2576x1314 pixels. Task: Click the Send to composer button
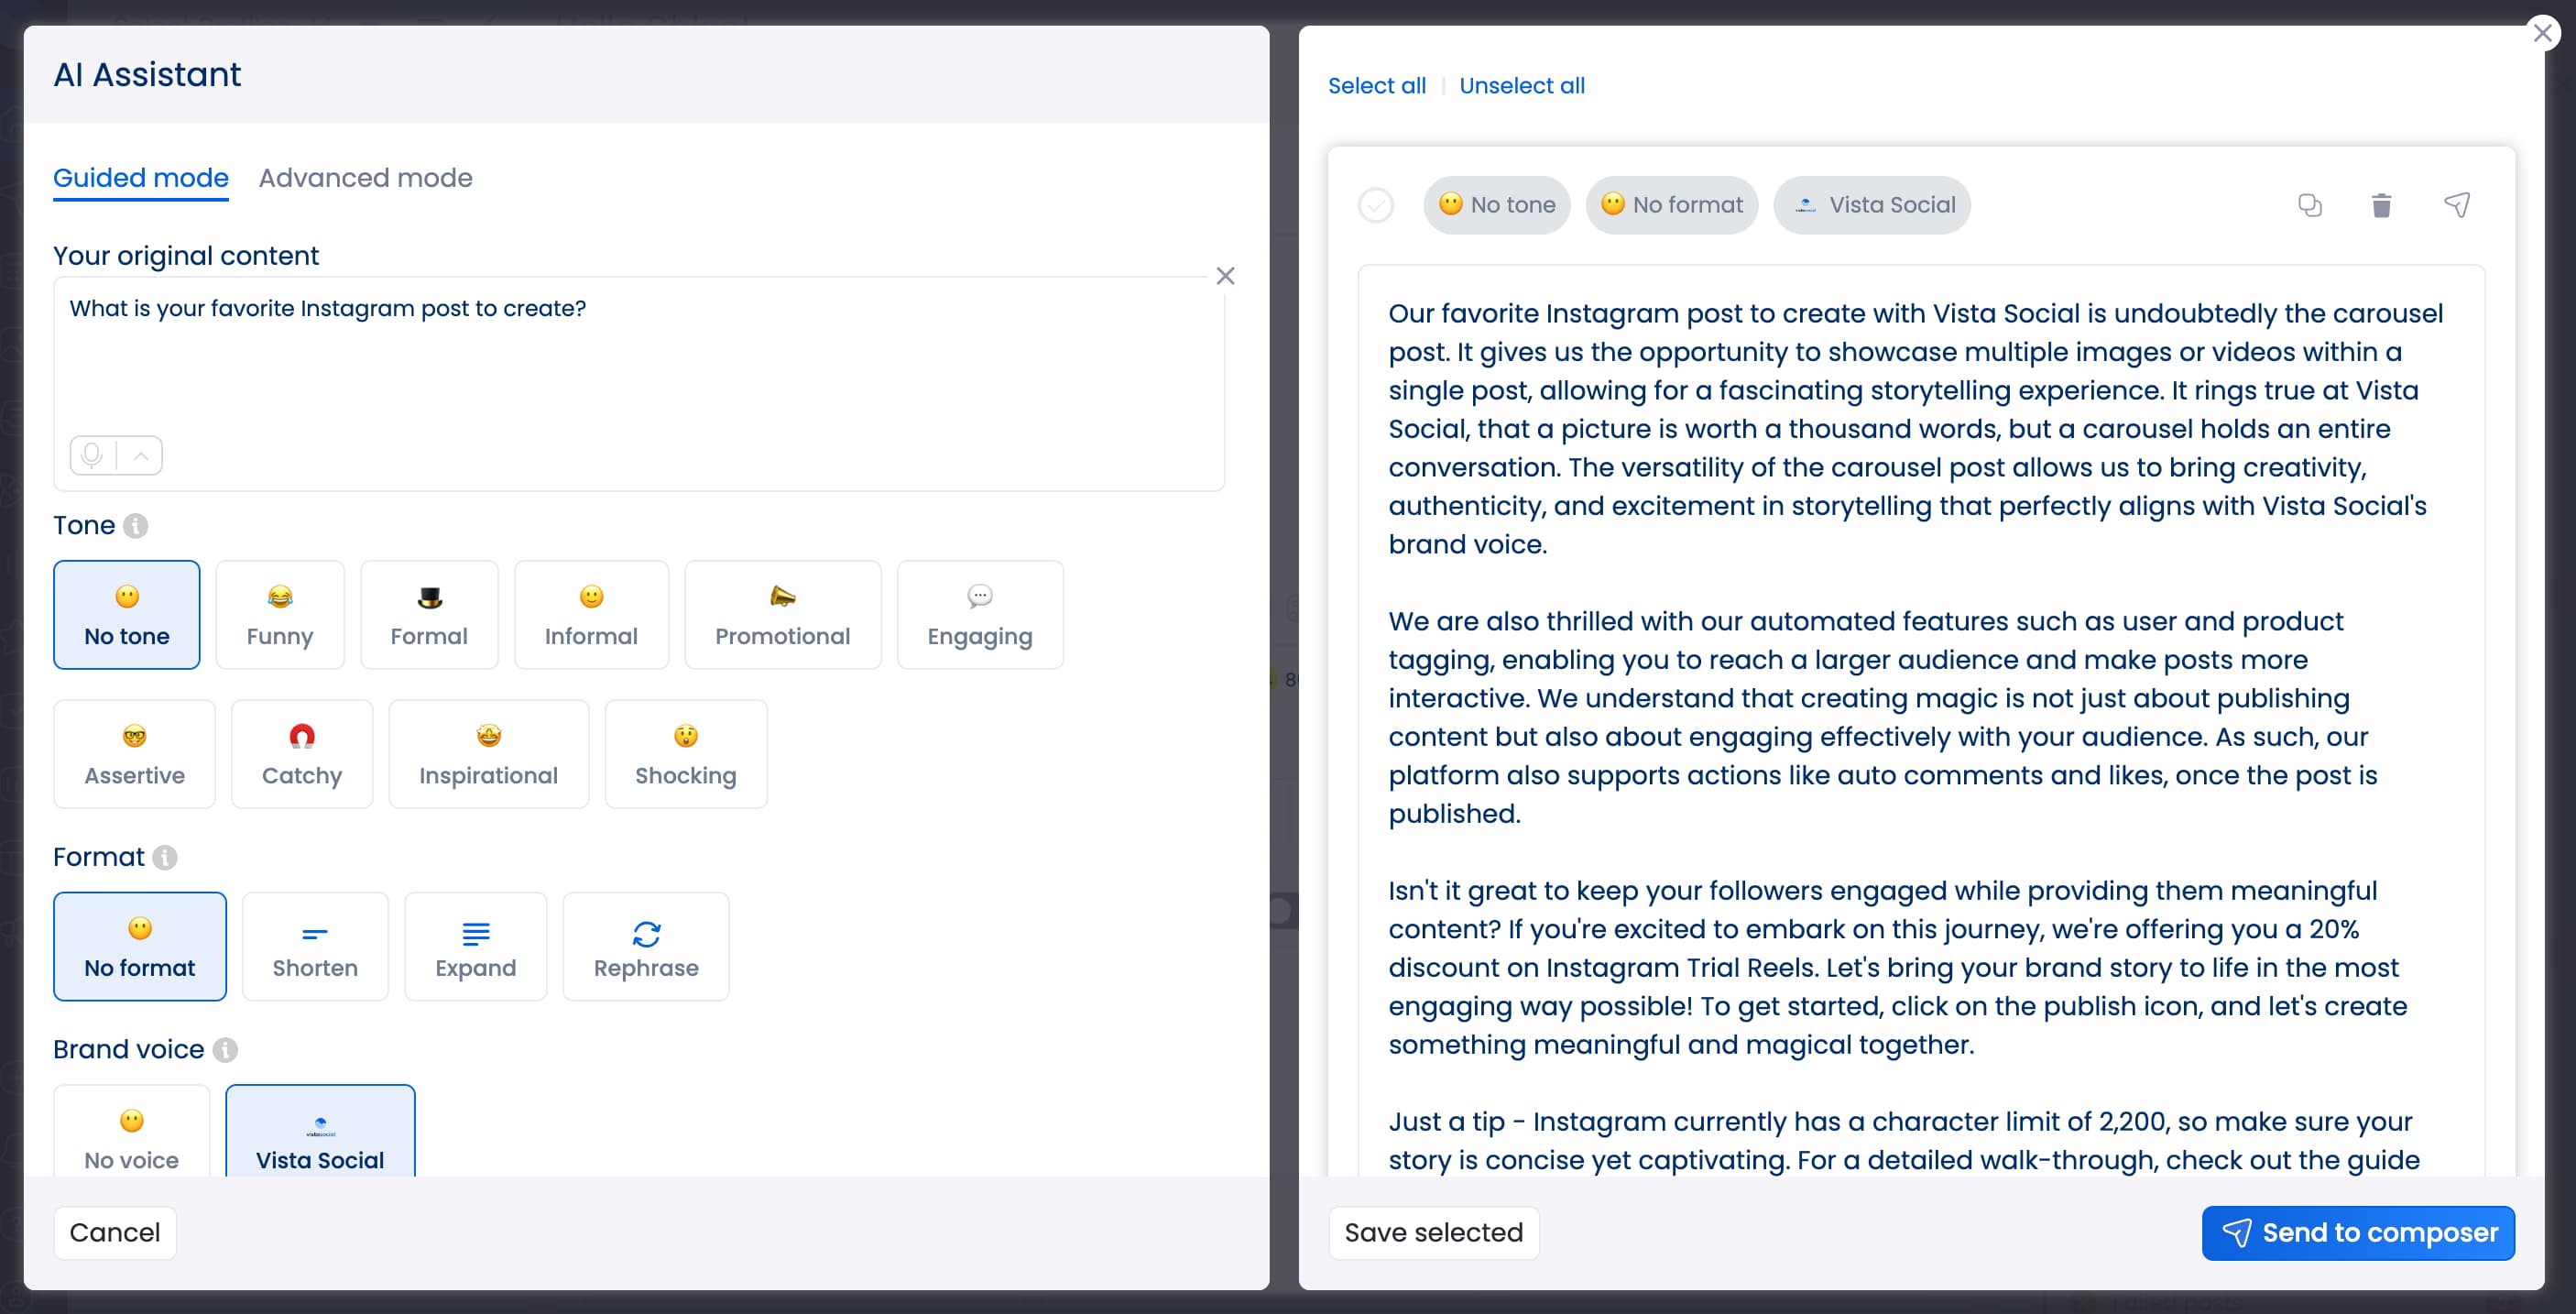click(x=2357, y=1232)
